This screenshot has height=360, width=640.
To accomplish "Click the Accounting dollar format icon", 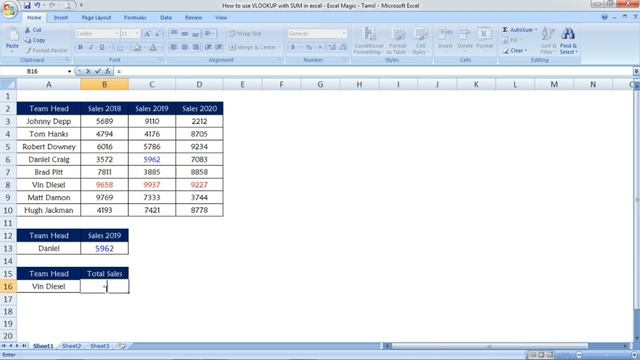I will point(293,47).
